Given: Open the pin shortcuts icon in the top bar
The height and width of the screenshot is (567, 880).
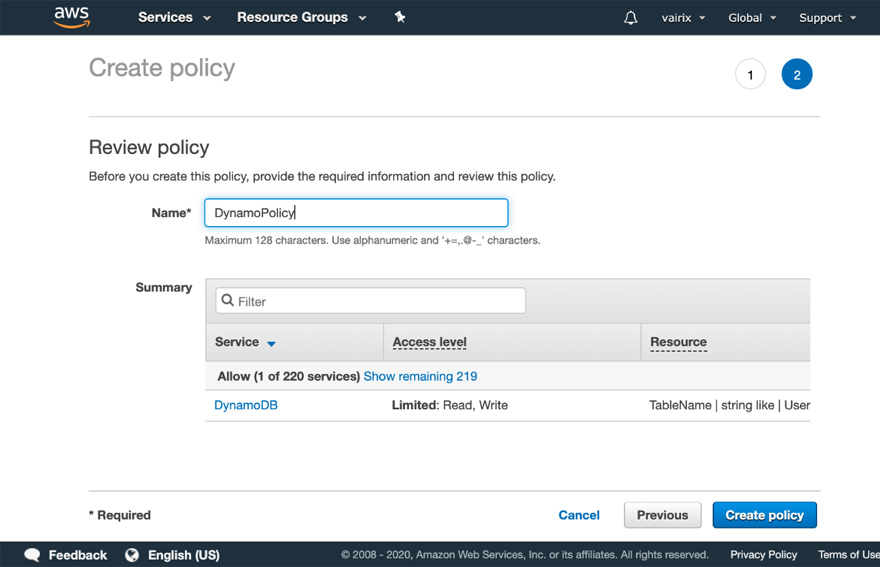Looking at the screenshot, I should point(400,17).
